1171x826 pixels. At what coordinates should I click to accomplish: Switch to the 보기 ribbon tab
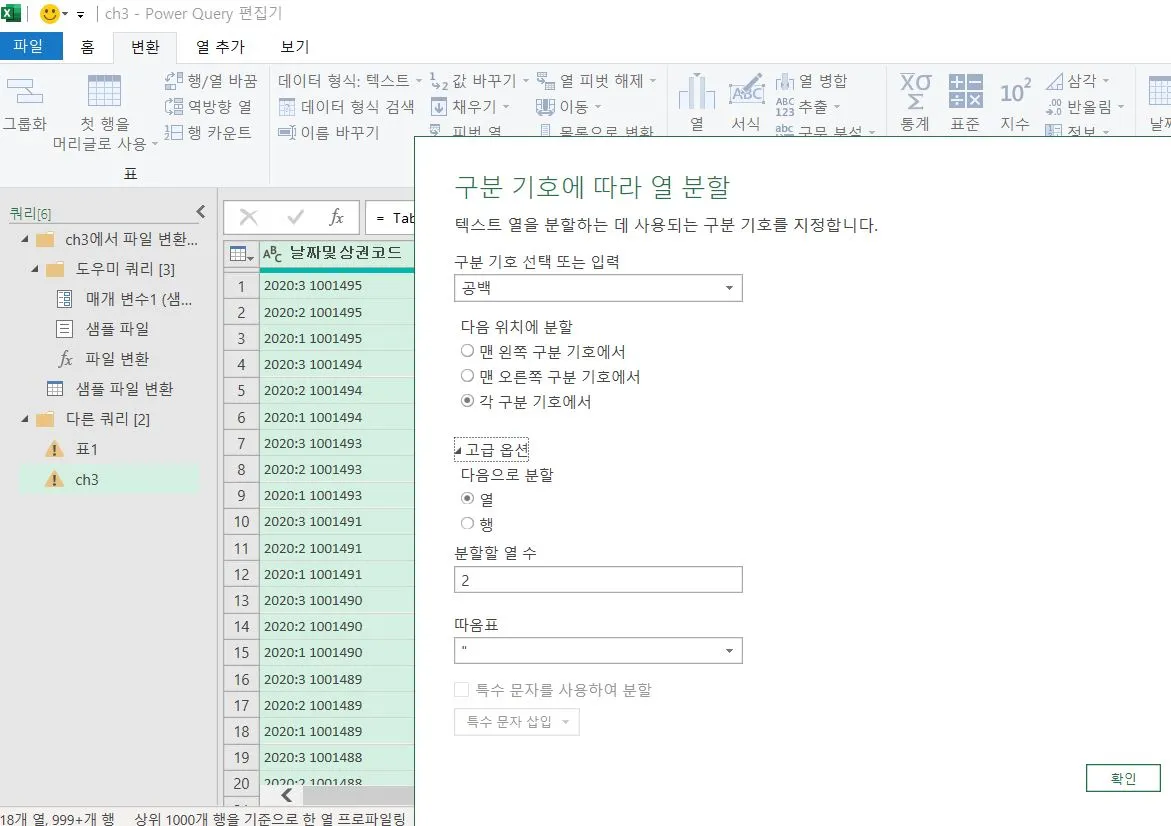coord(294,47)
